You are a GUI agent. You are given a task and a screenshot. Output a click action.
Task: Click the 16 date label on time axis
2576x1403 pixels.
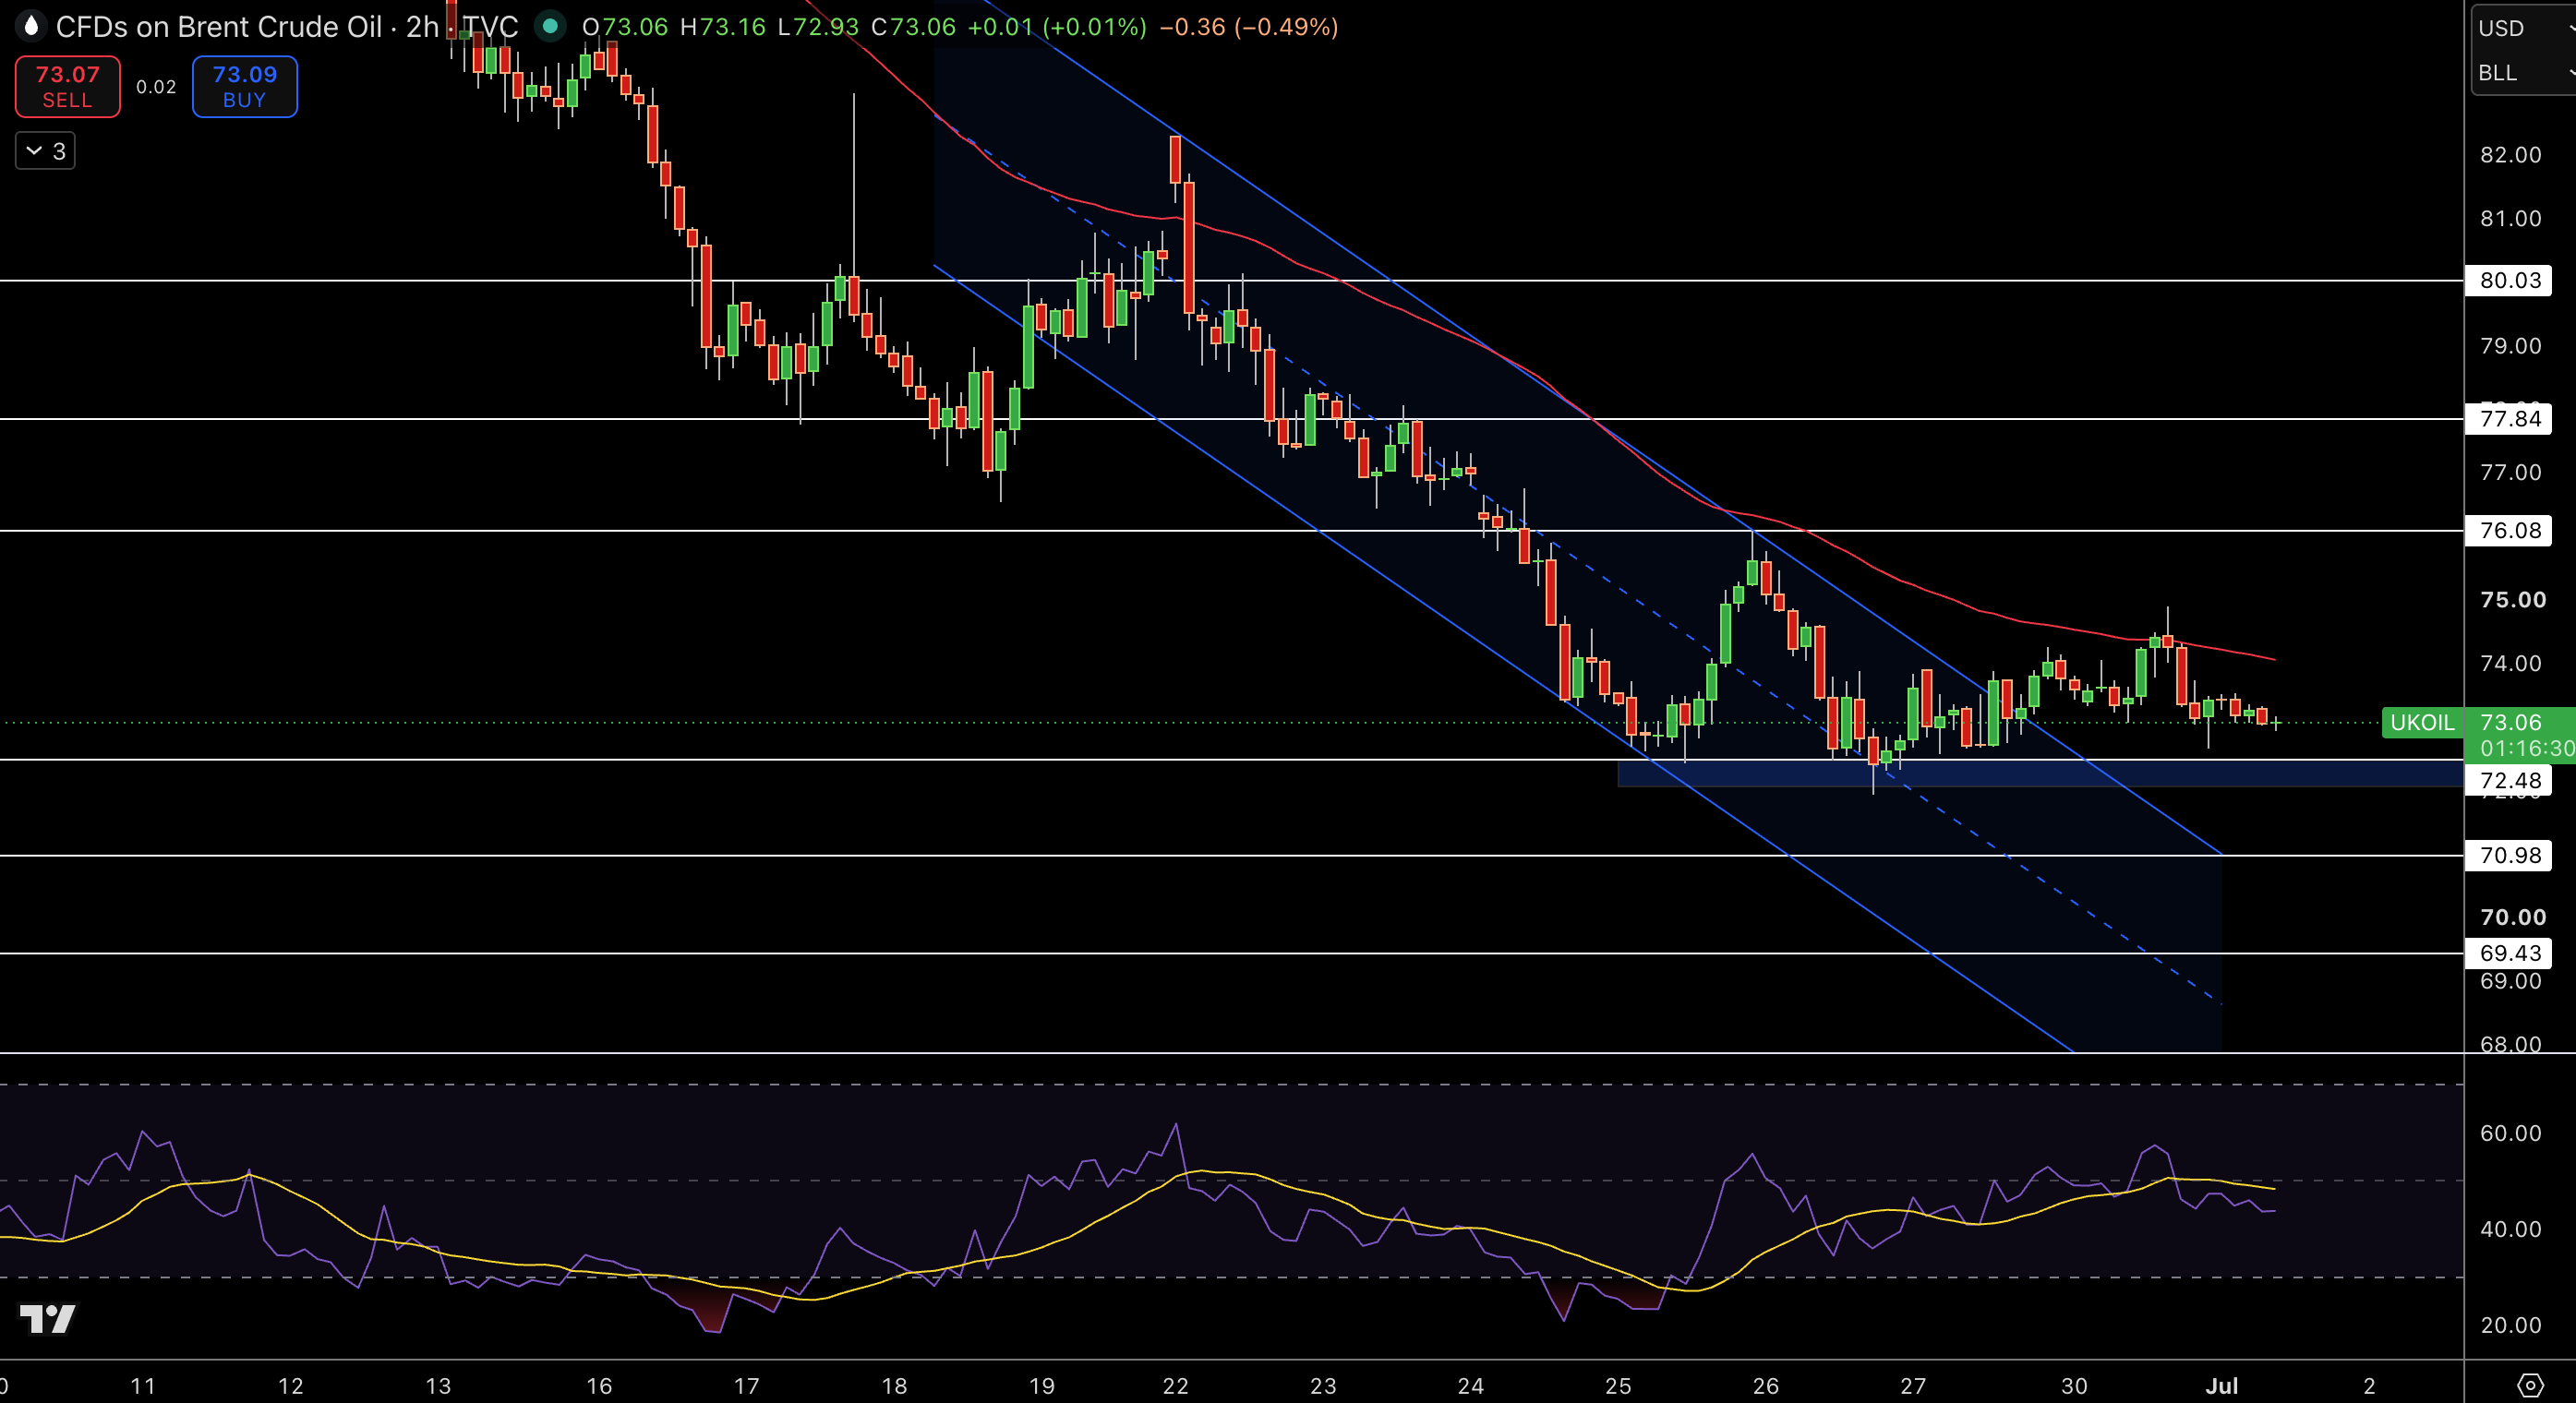coord(598,1386)
